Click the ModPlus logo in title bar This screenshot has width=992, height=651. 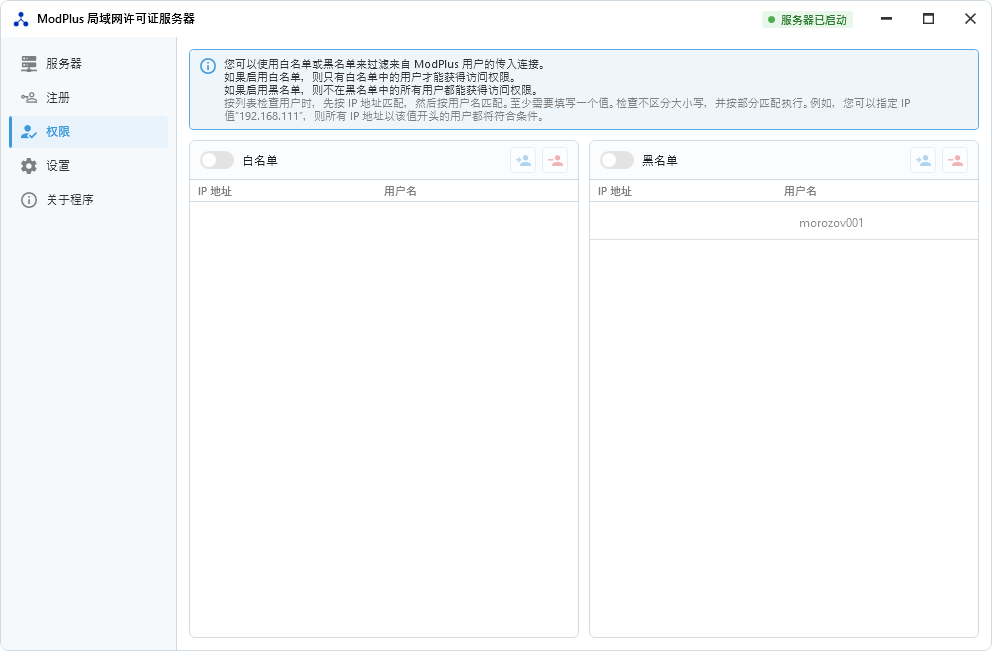tap(22, 20)
